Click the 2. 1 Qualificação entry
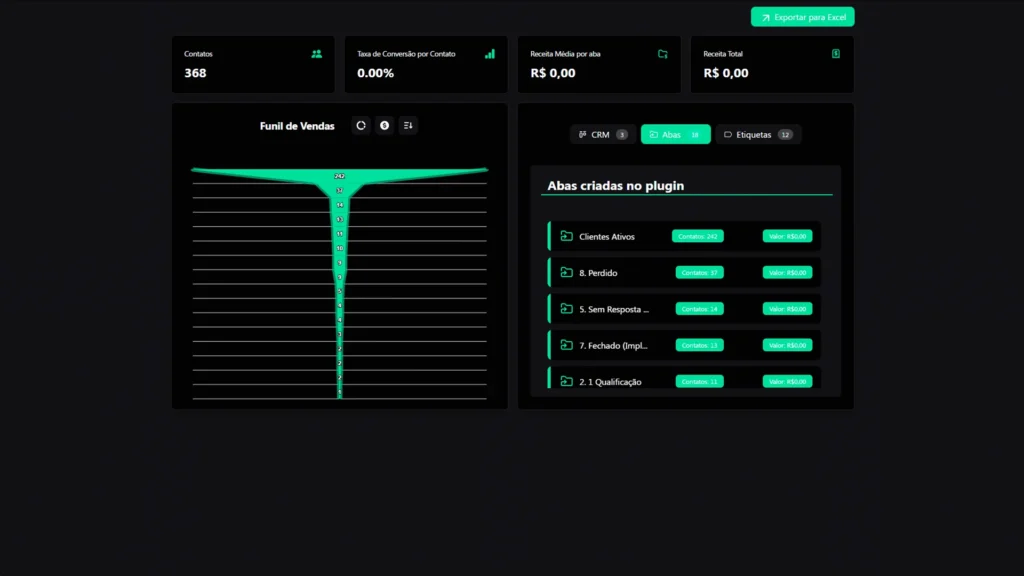Image resolution: width=1024 pixels, height=576 pixels. (x=610, y=382)
